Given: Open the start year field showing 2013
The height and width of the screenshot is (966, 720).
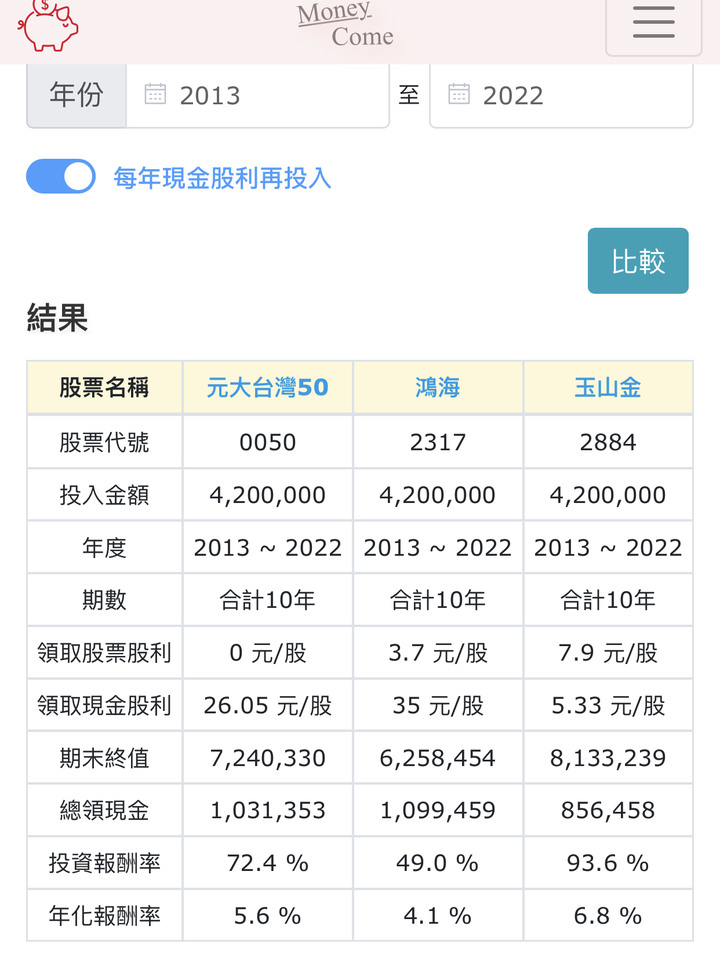Looking at the screenshot, I should pyautogui.click(x=257, y=95).
